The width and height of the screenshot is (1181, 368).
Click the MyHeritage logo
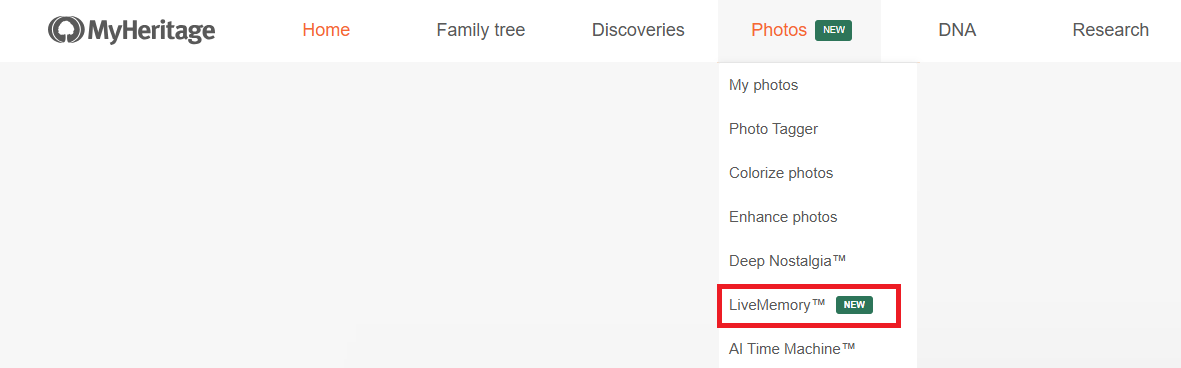pyautogui.click(x=132, y=30)
